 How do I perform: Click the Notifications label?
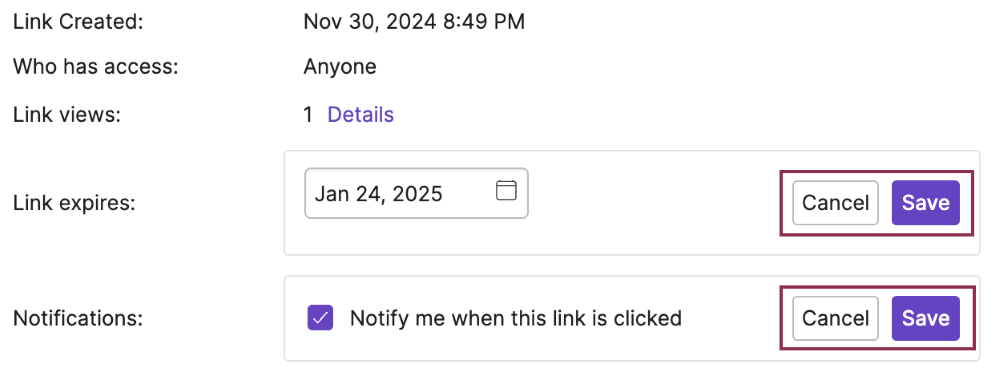coord(78,318)
